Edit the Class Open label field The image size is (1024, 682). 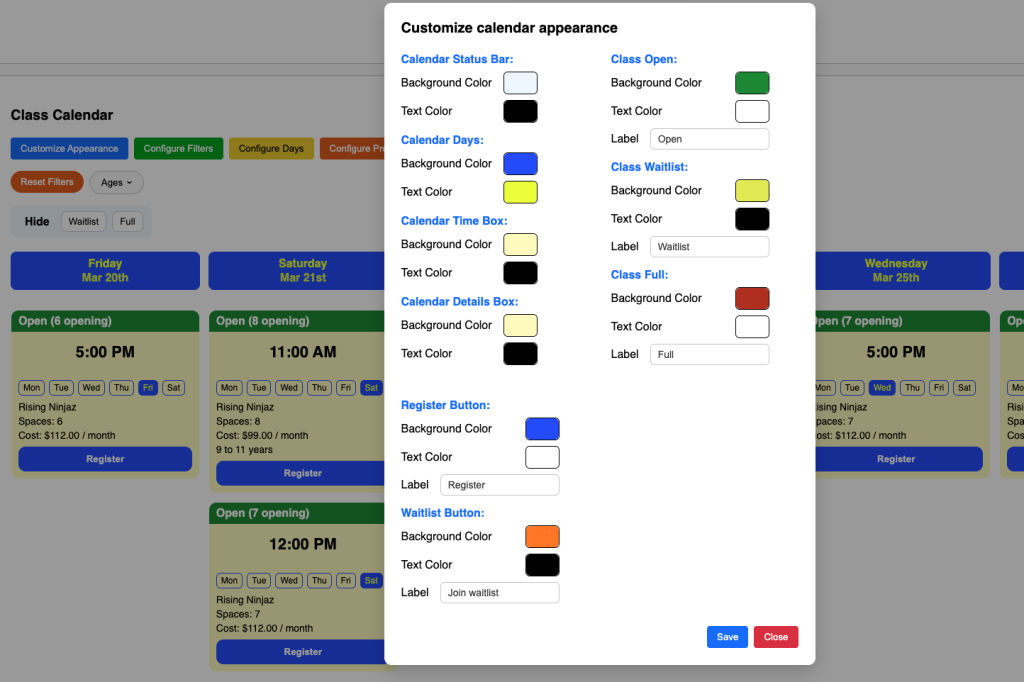(709, 139)
